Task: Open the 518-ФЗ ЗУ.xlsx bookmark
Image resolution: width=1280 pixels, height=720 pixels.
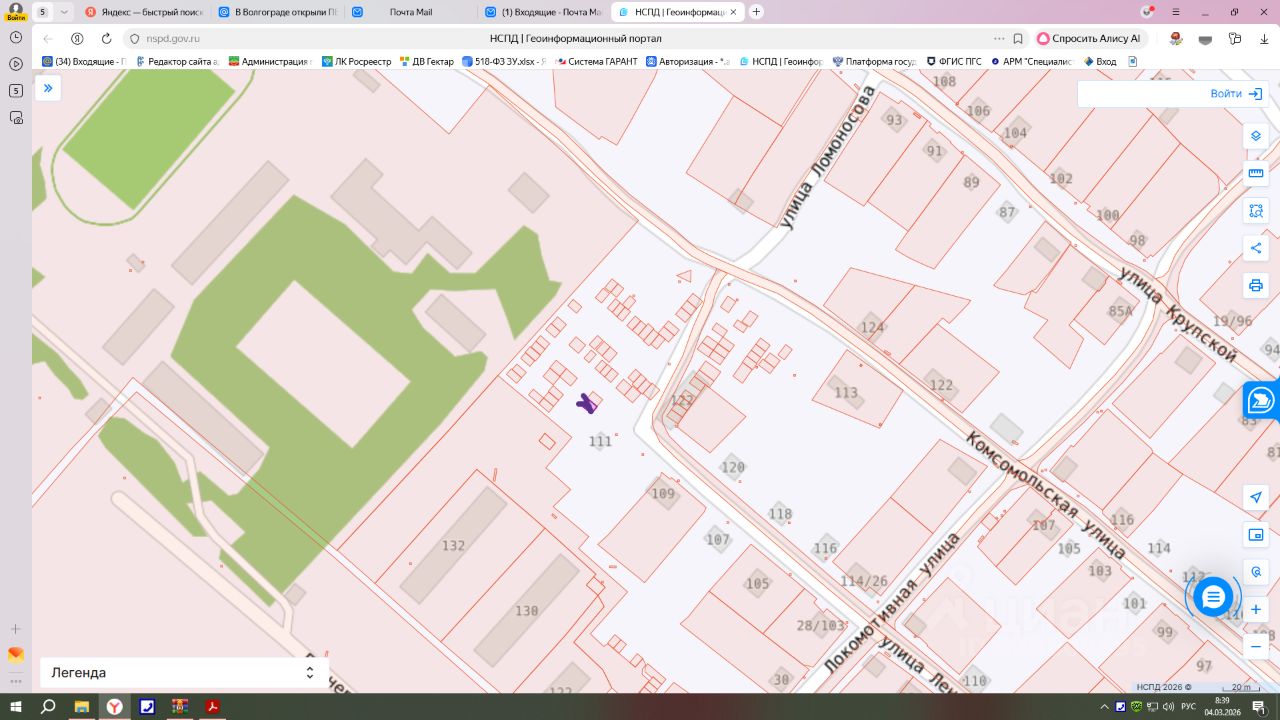Action: click(504, 61)
